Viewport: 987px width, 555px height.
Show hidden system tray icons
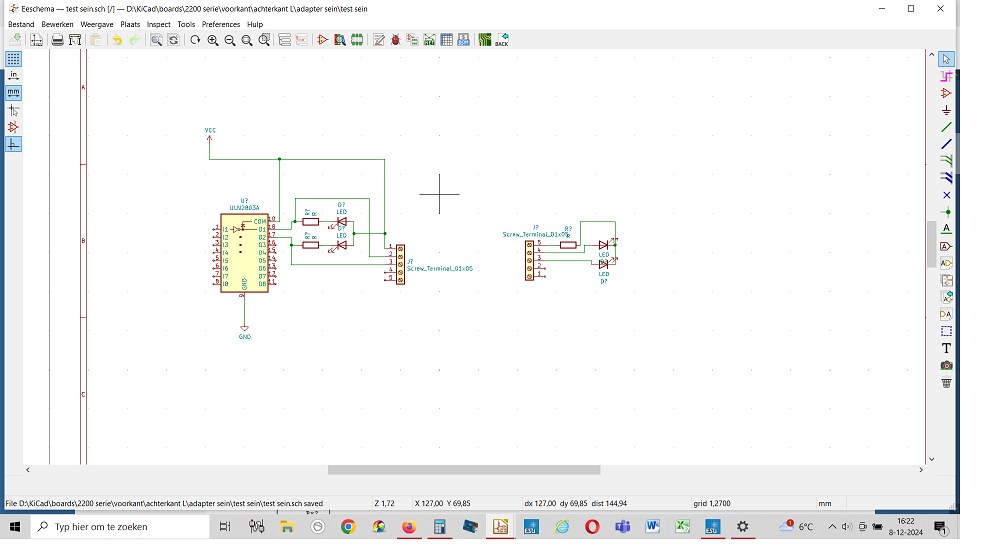(832, 526)
